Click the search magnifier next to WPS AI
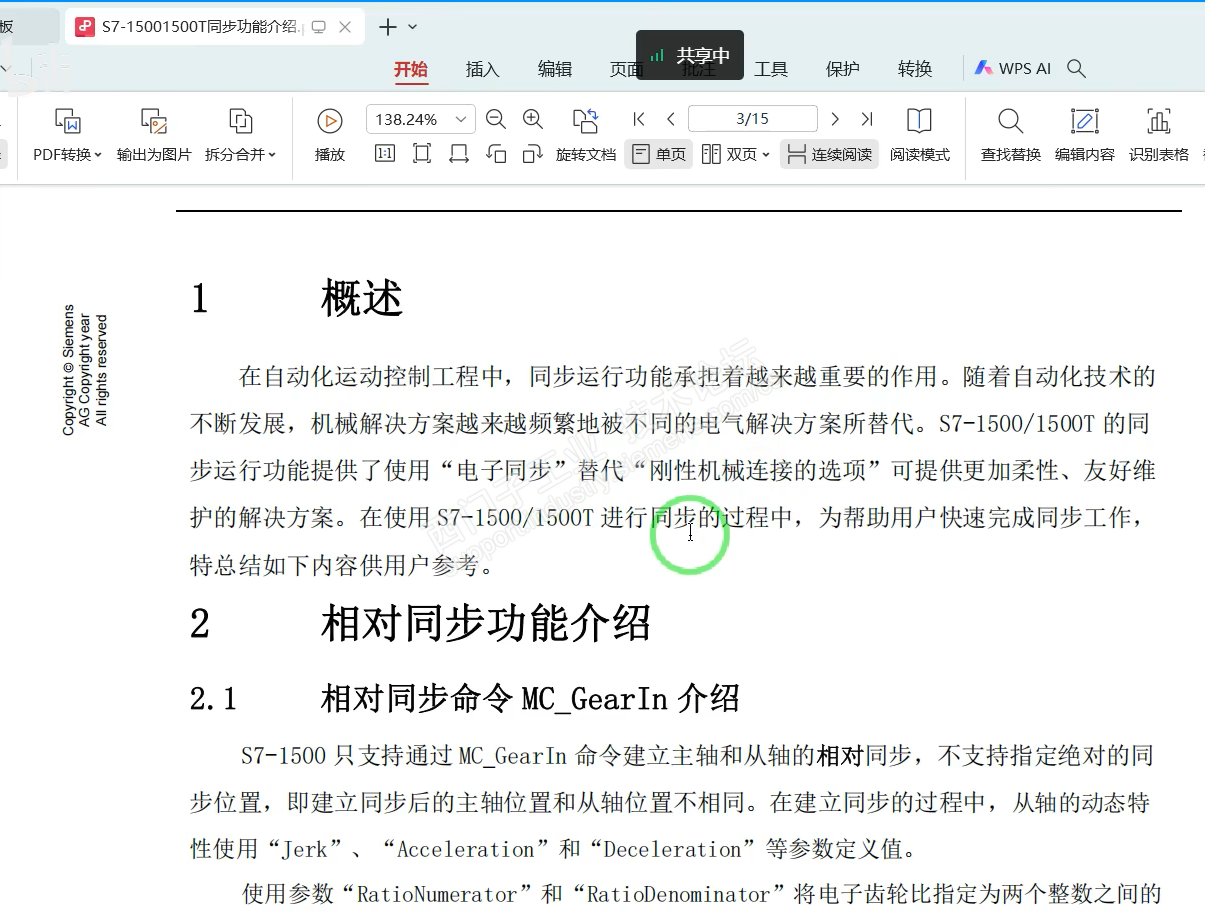Viewport: 1205px width, 916px height. pos(1076,68)
